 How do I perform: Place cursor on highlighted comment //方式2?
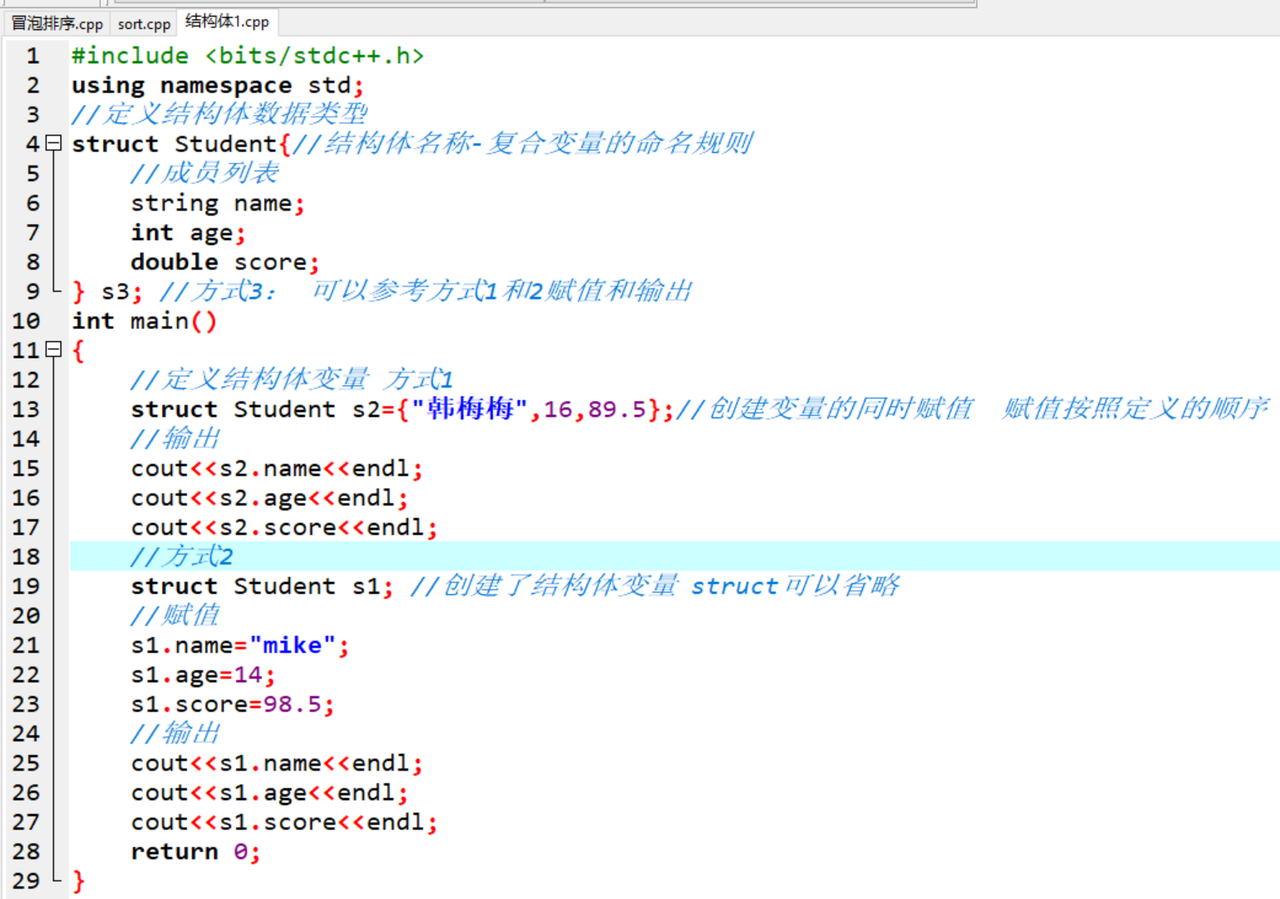coord(181,556)
